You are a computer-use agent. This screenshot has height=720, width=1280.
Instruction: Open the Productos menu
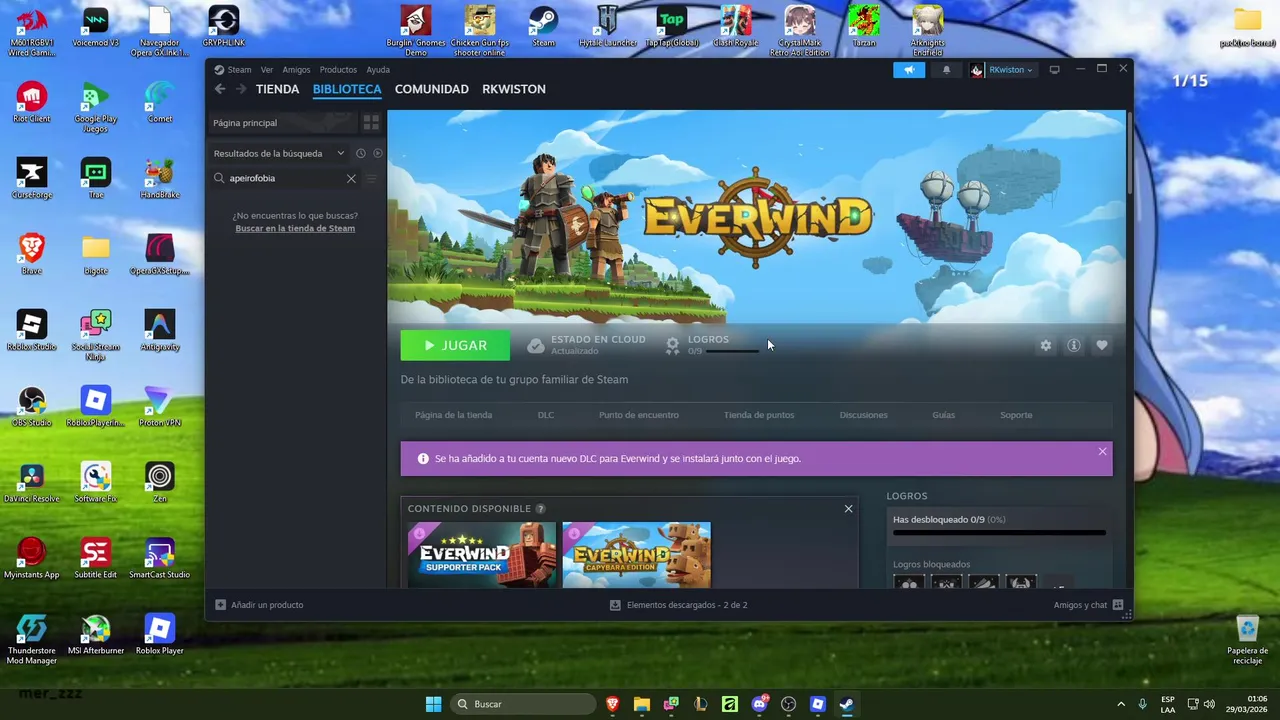point(338,70)
